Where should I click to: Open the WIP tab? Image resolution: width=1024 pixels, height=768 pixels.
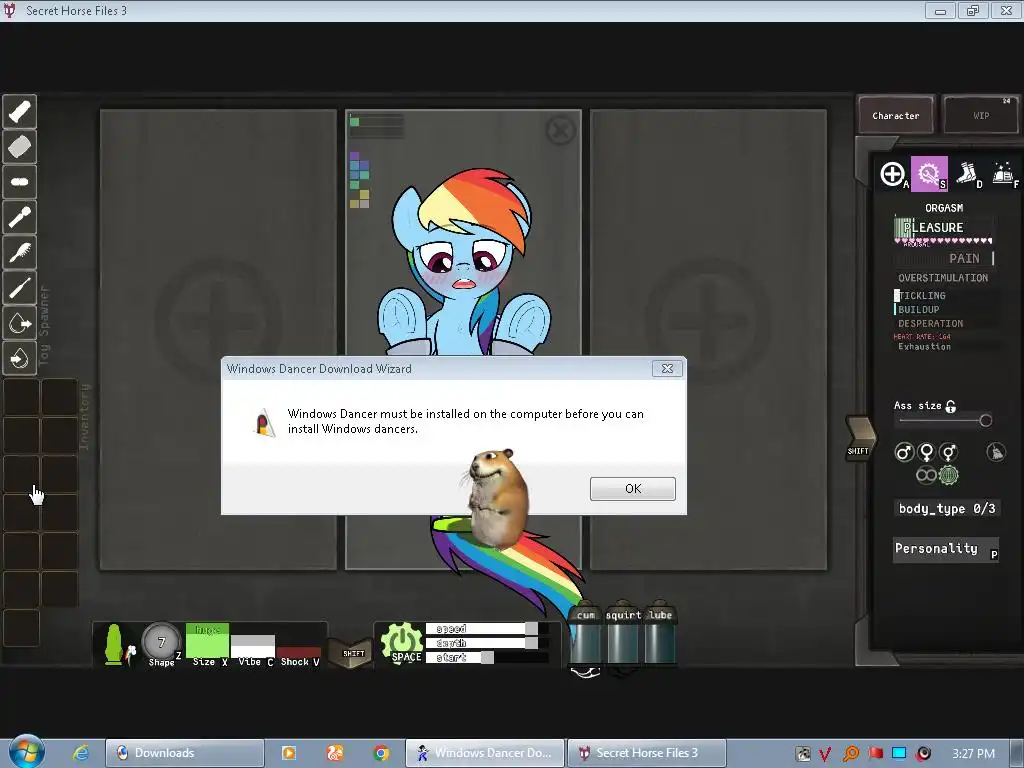click(x=981, y=116)
